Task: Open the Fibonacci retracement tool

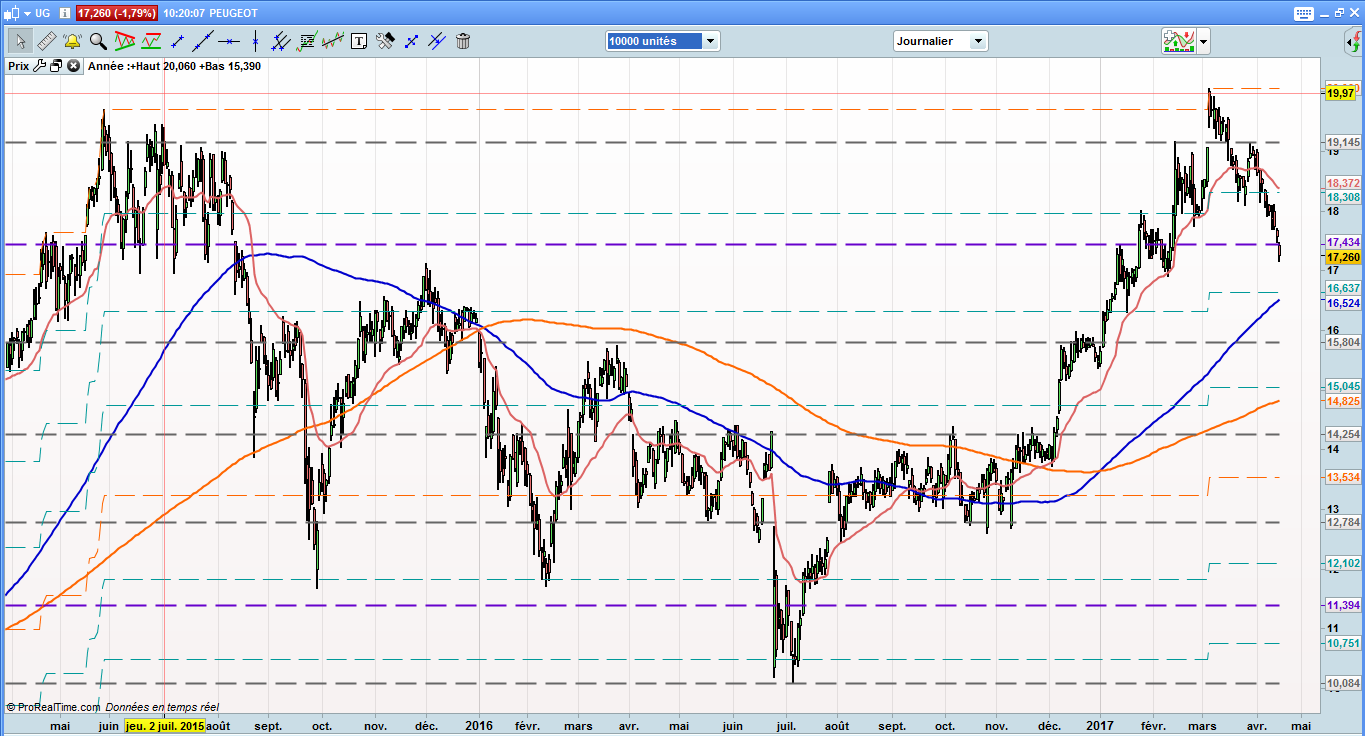Action: (307, 41)
